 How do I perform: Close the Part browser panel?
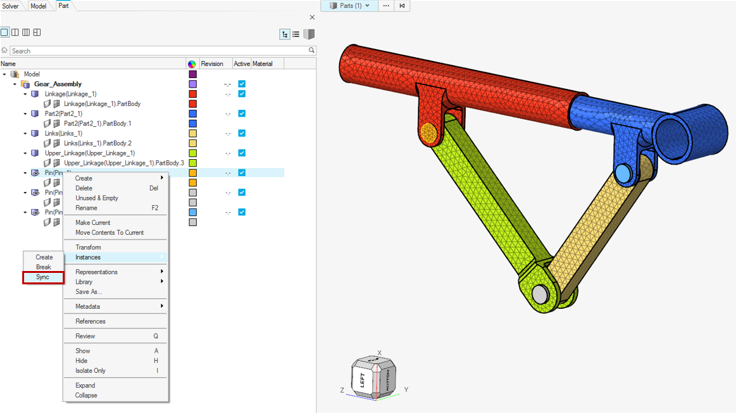pyautogui.click(x=312, y=17)
